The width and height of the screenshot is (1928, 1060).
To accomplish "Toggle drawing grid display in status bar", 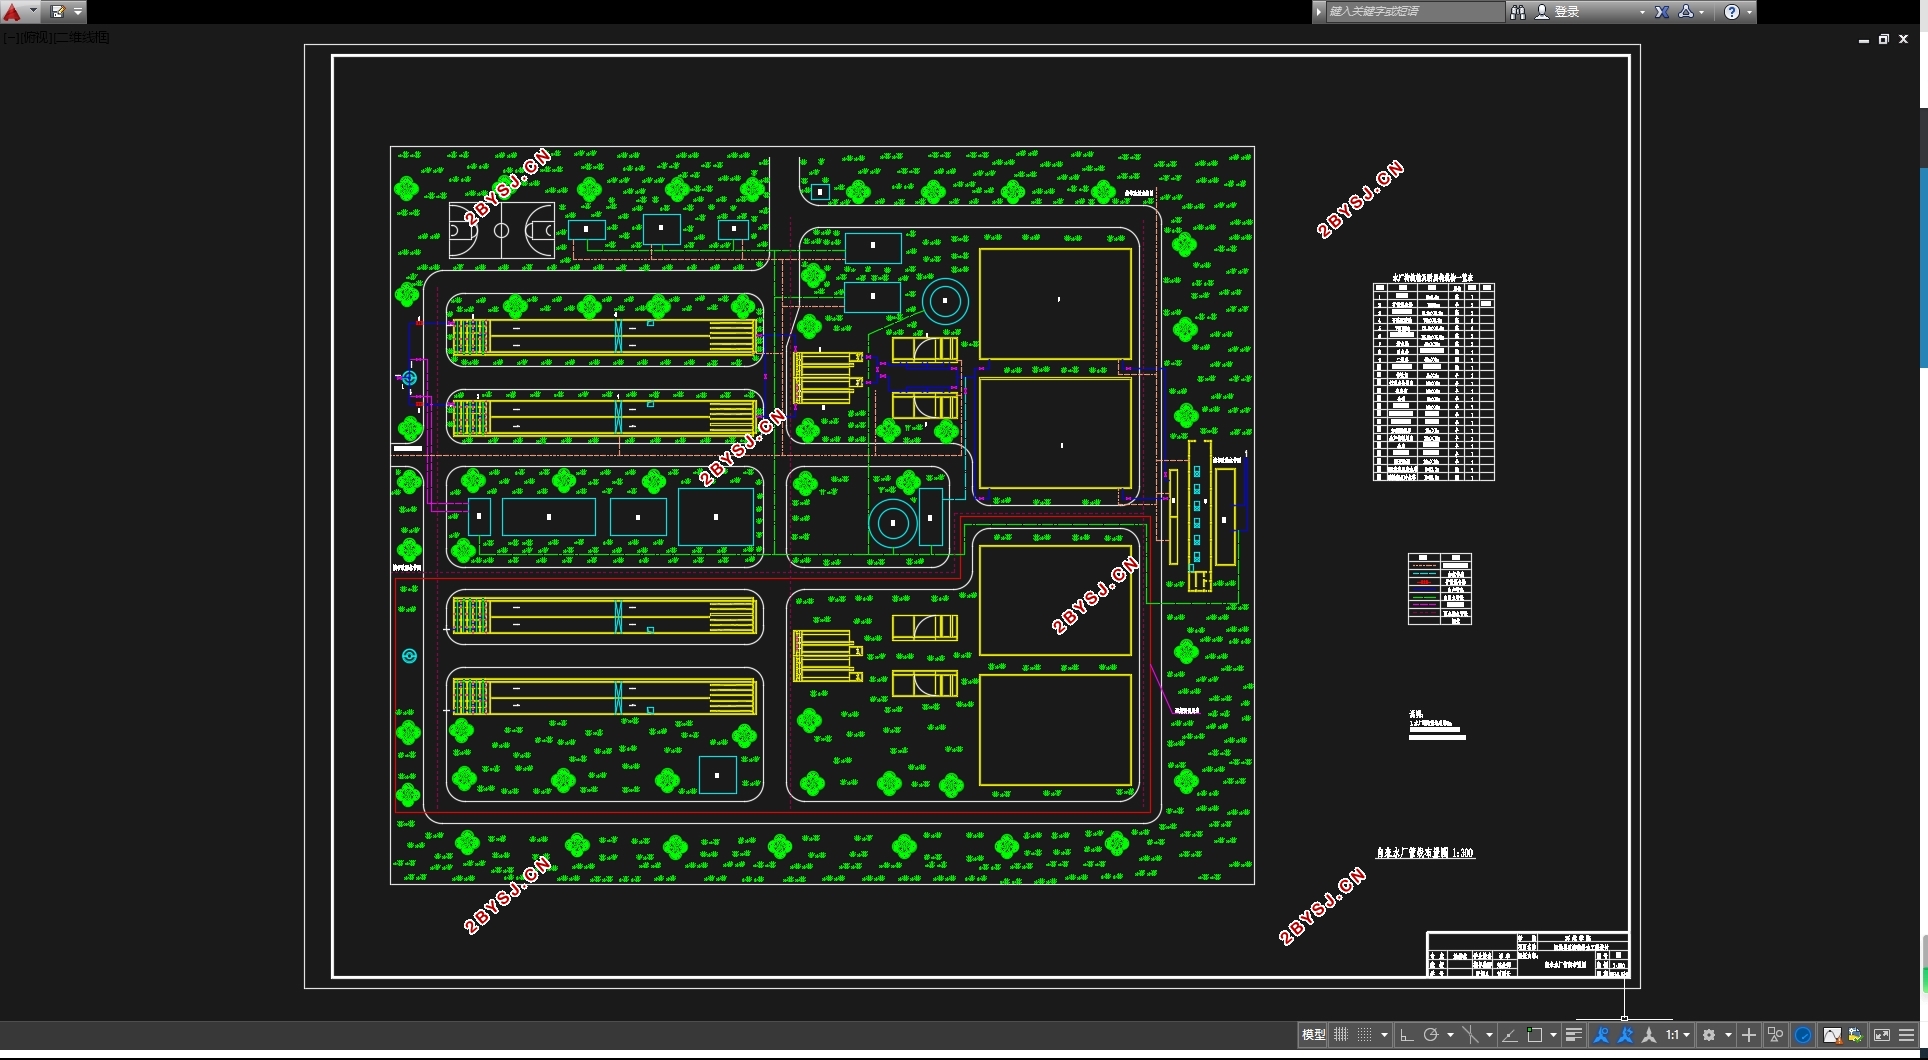I will [1341, 1035].
